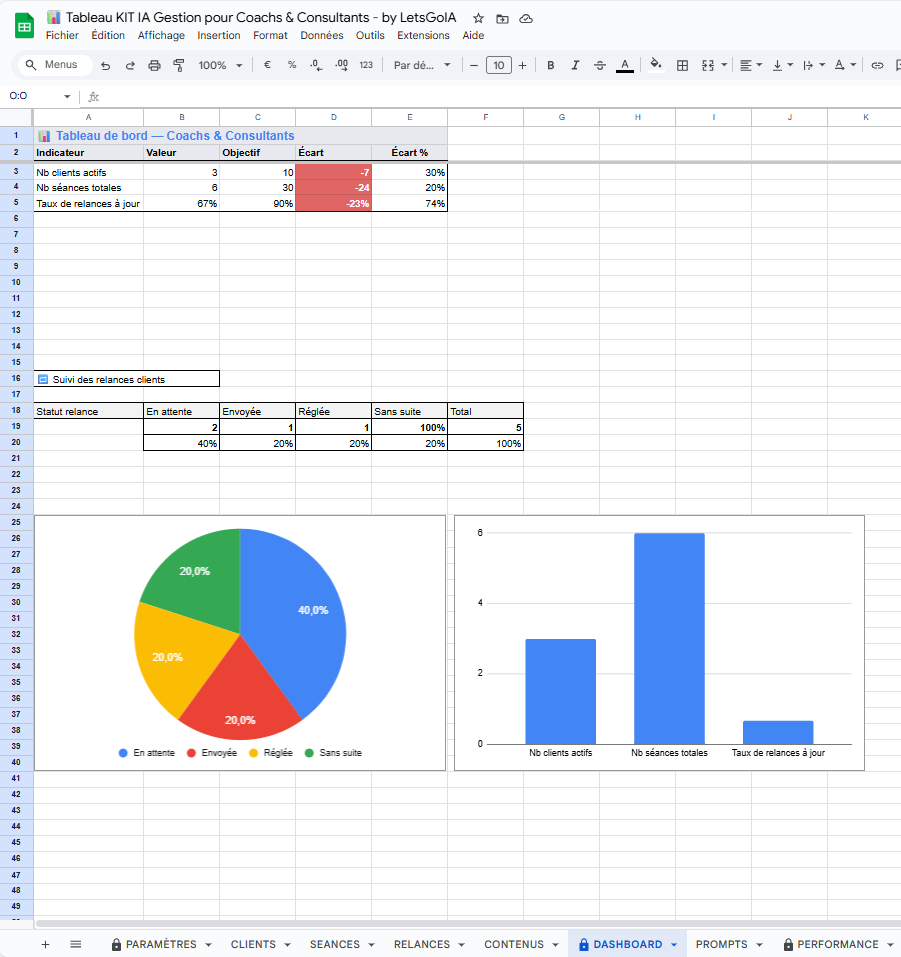Image resolution: width=901 pixels, height=957 pixels.
Task: Open the DASHBOARD tab dropdown arrow
Action: (674, 944)
